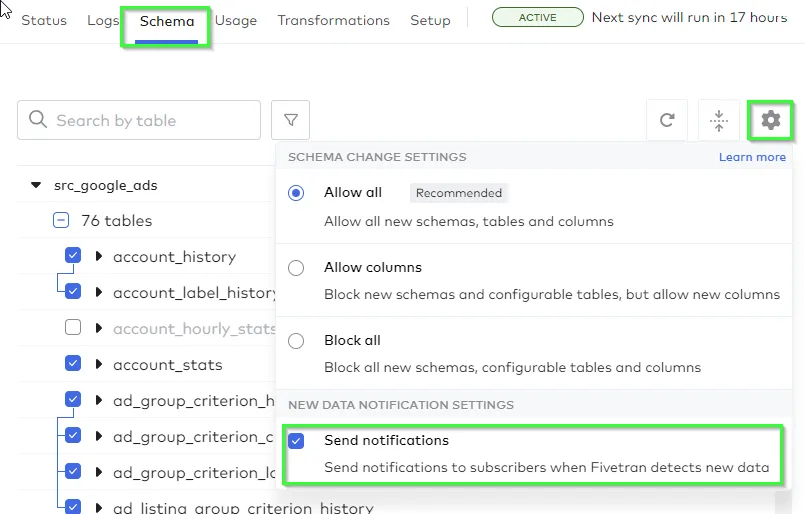The image size is (805, 514).
Task: Toggle the 76 tables select-all checkbox
Action: (x=61, y=221)
